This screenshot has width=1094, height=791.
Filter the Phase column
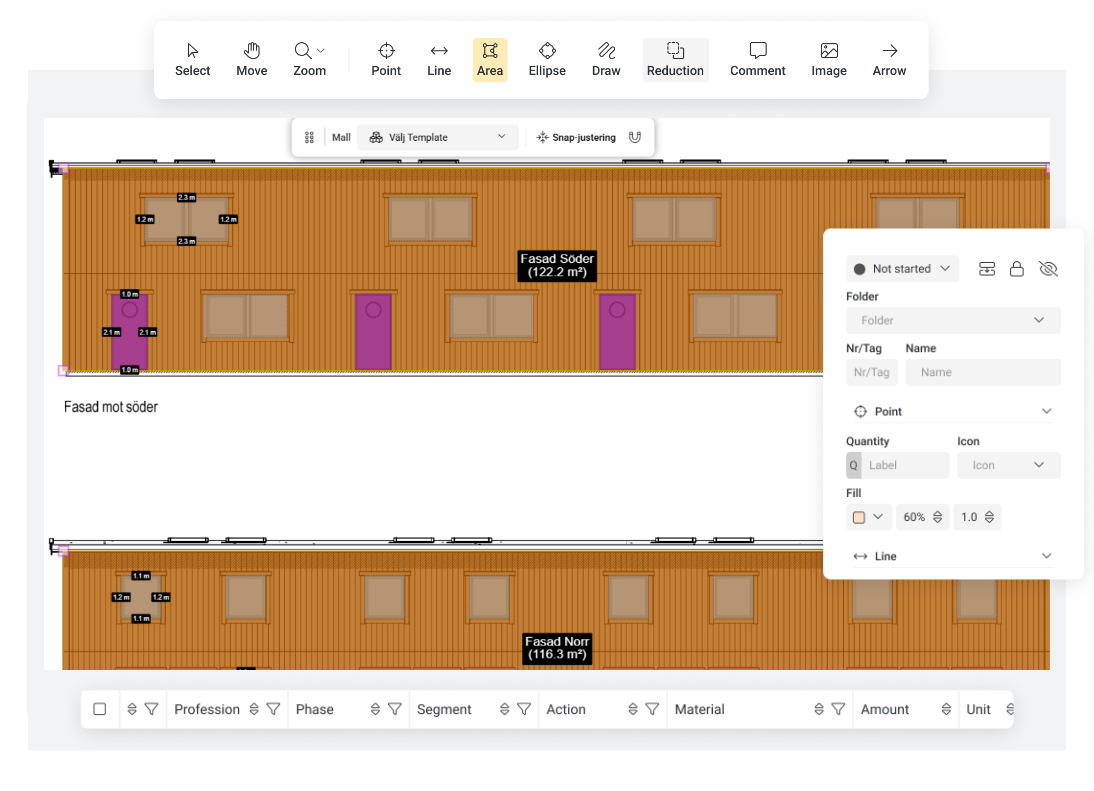[x=395, y=709]
